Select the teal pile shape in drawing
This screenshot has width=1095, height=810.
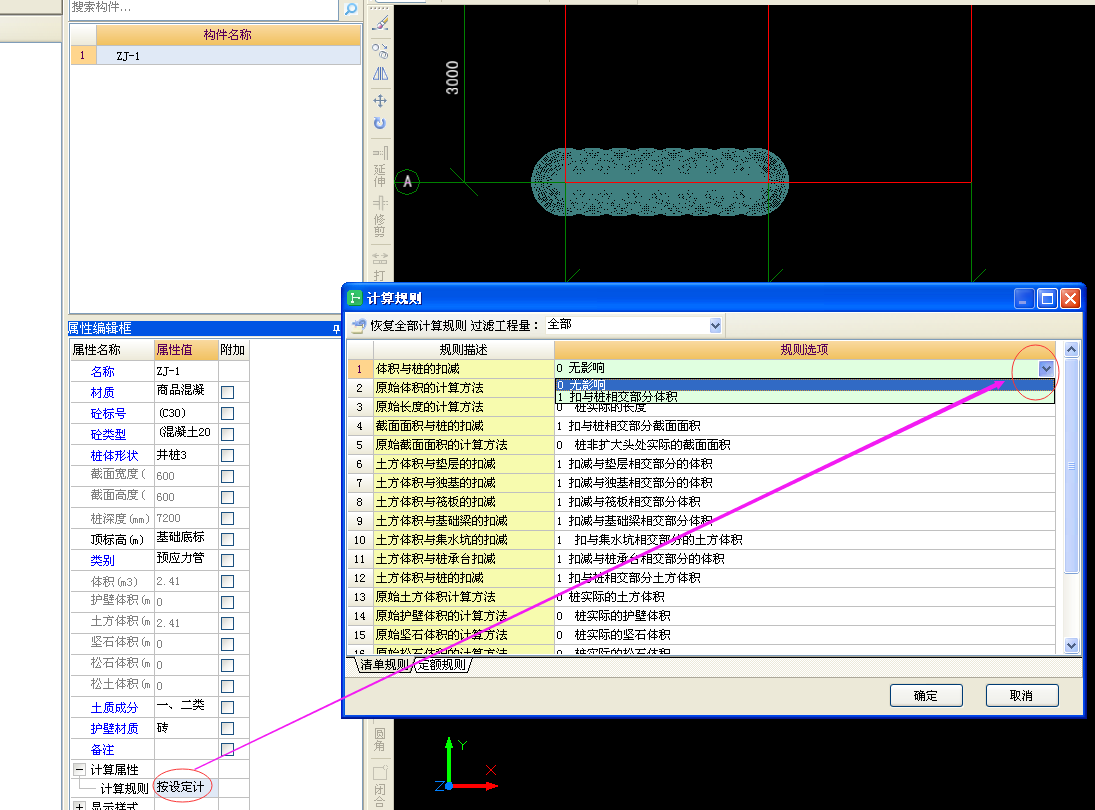(x=660, y=182)
